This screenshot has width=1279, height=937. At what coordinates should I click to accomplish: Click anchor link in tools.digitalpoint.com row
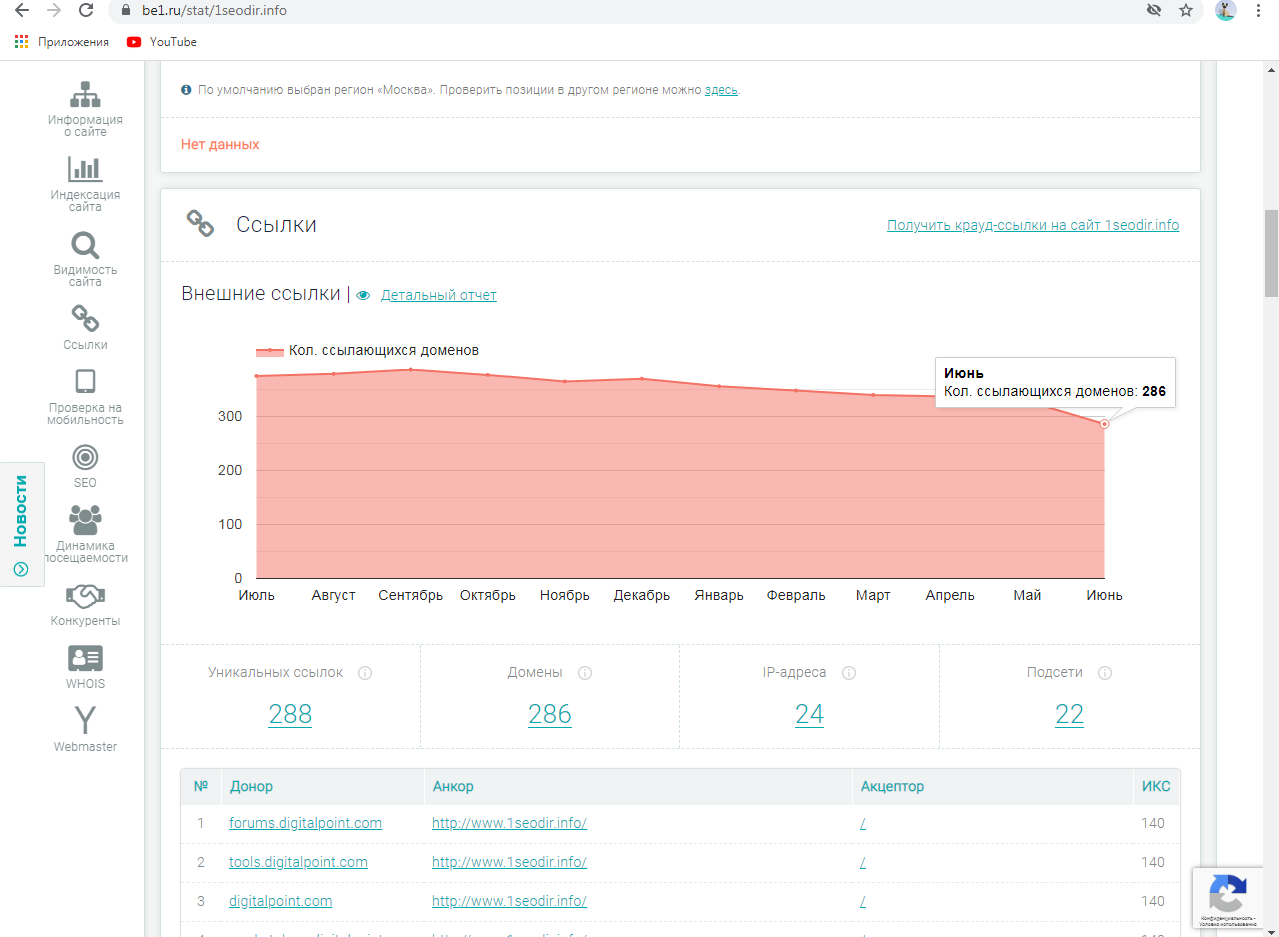(x=509, y=862)
